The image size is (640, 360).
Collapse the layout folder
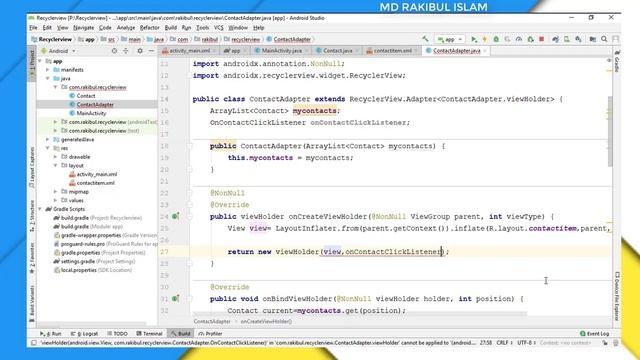(56, 165)
